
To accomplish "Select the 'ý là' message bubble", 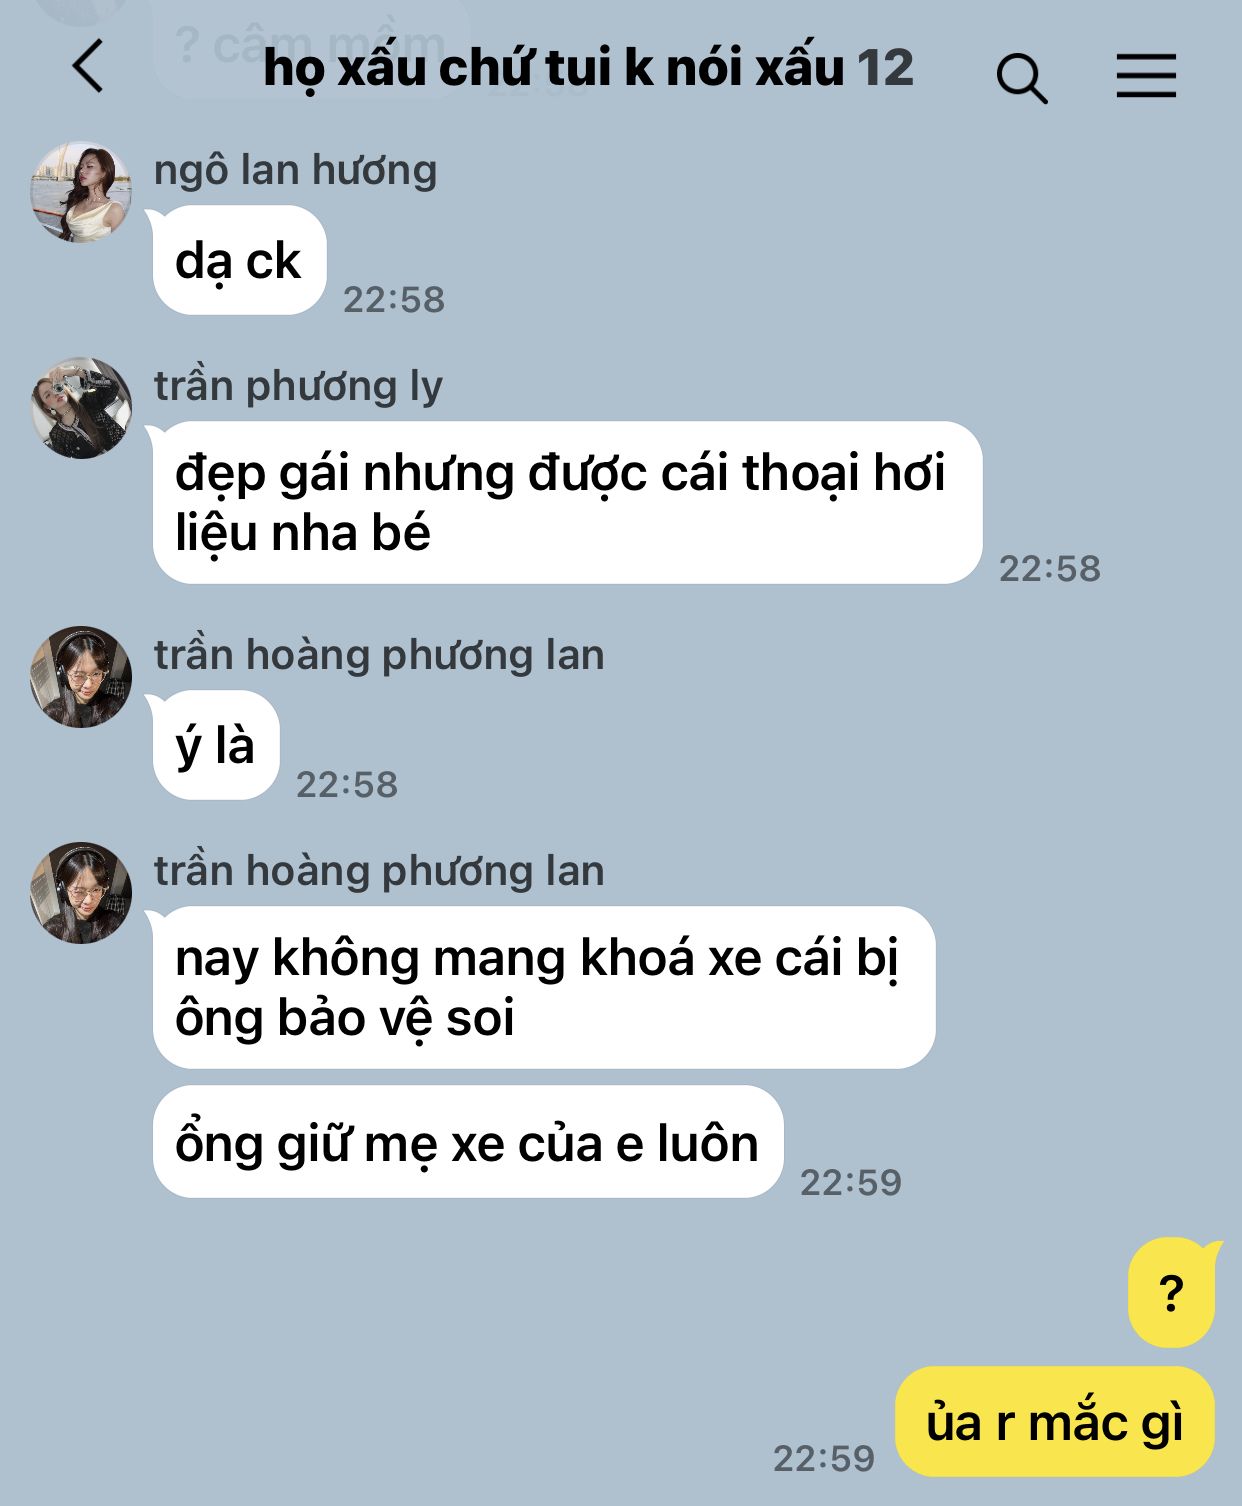I will (x=215, y=745).
